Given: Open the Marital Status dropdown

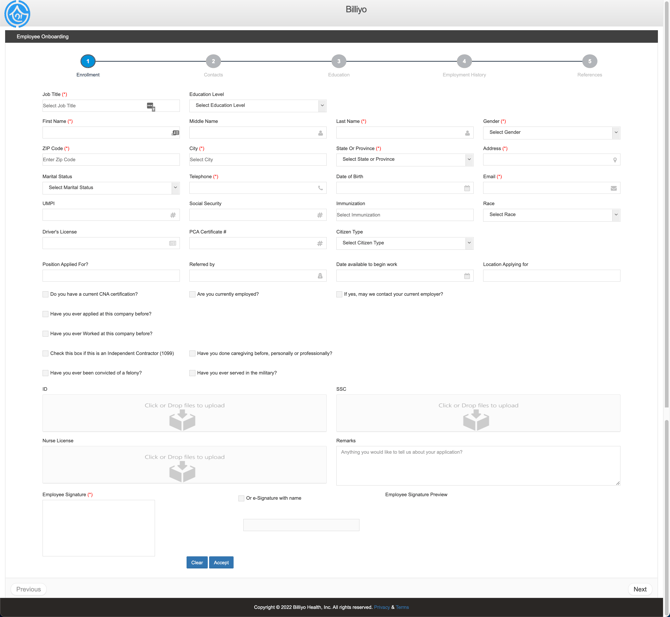Looking at the screenshot, I should (111, 187).
